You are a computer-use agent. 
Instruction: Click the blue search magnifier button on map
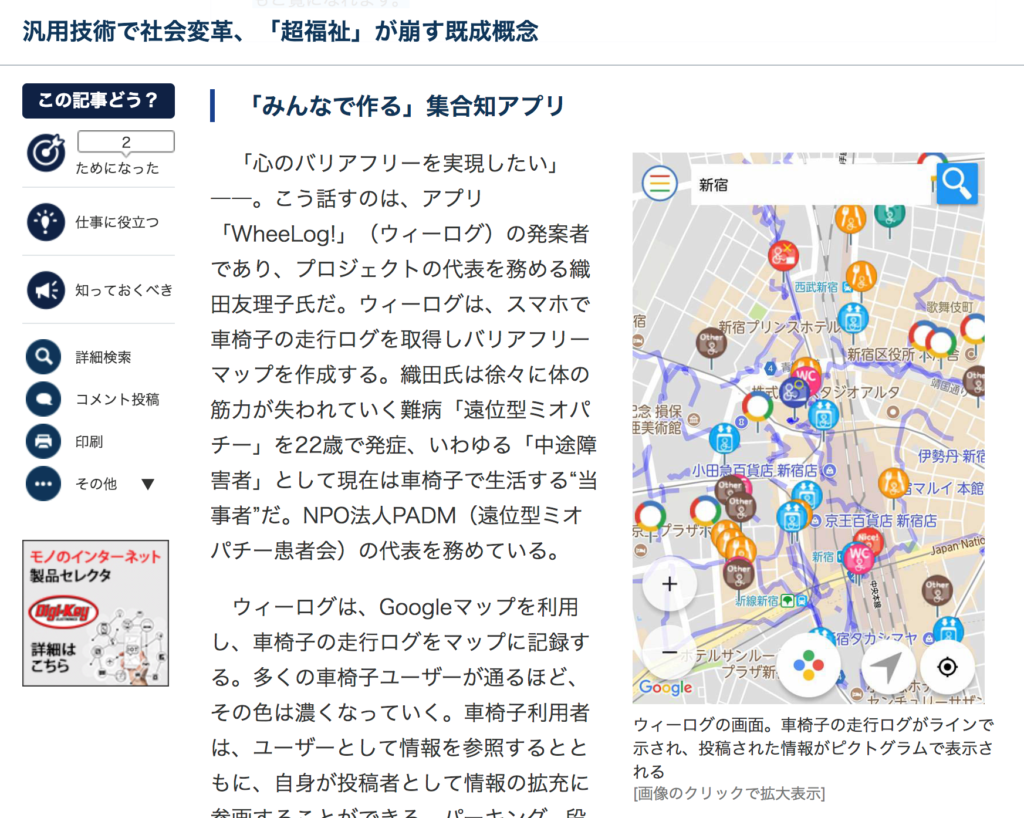[957, 184]
